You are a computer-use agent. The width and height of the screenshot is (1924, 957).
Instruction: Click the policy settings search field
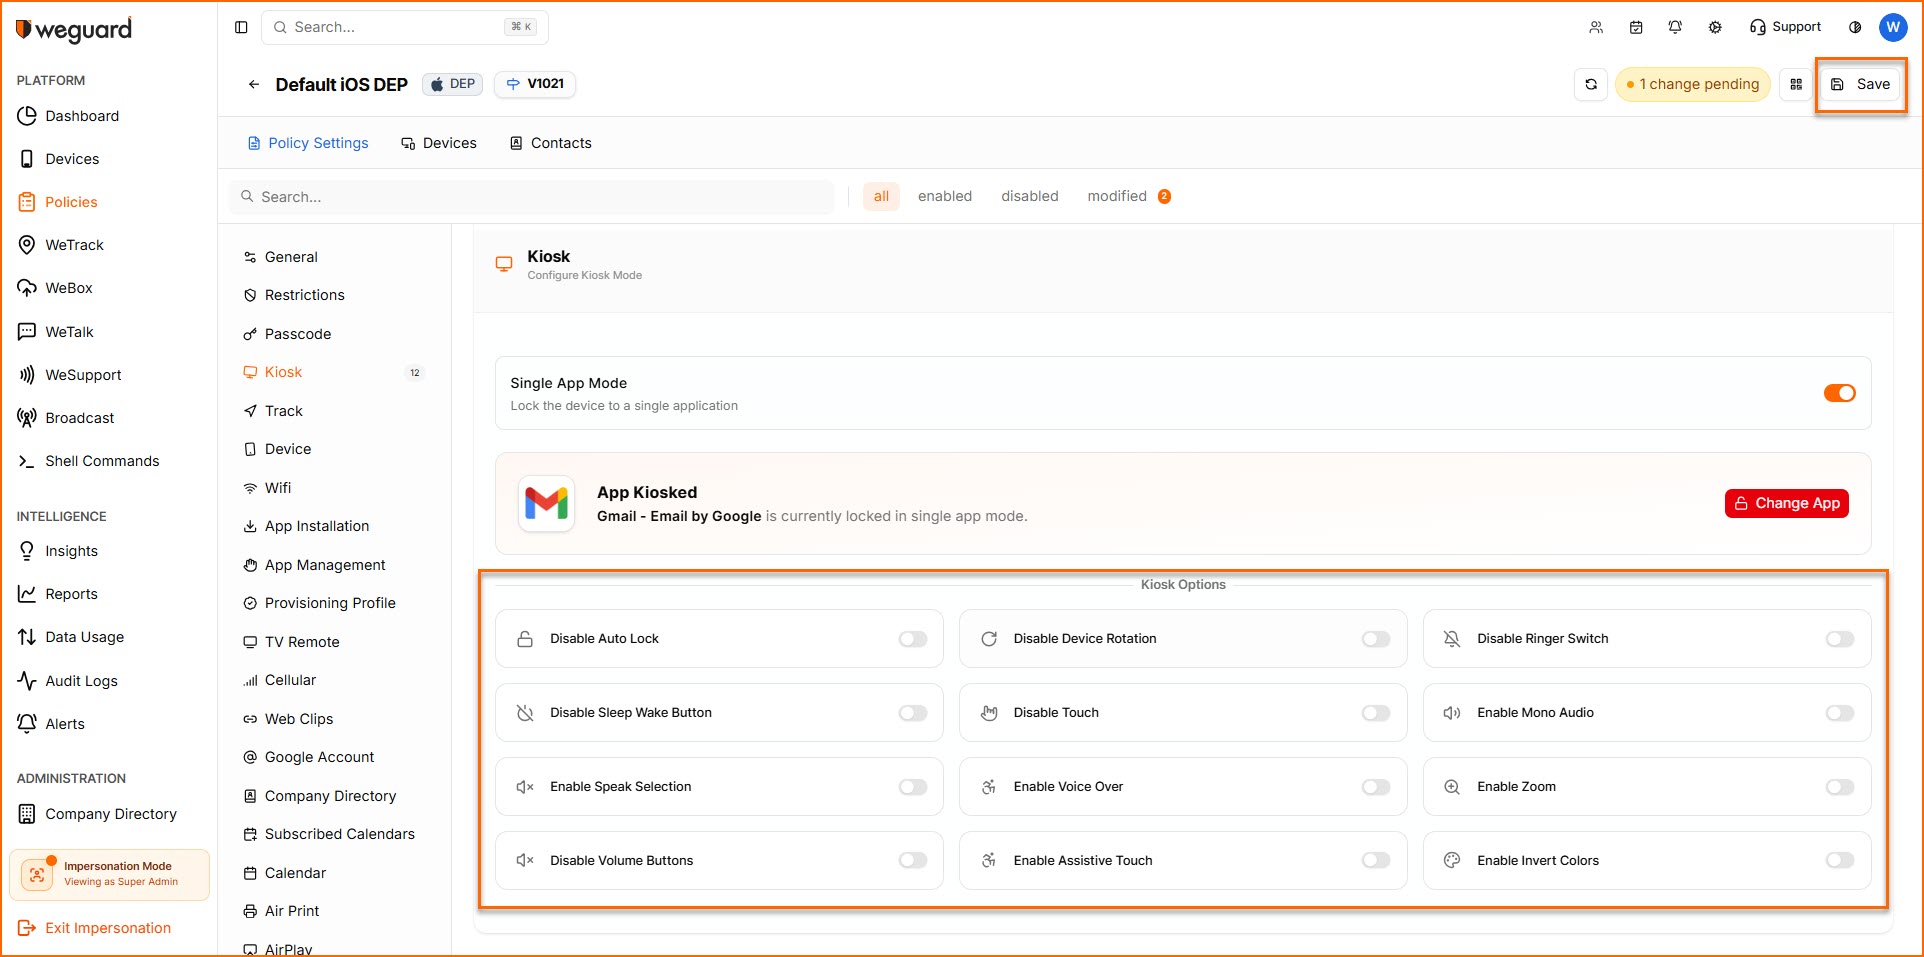532,197
